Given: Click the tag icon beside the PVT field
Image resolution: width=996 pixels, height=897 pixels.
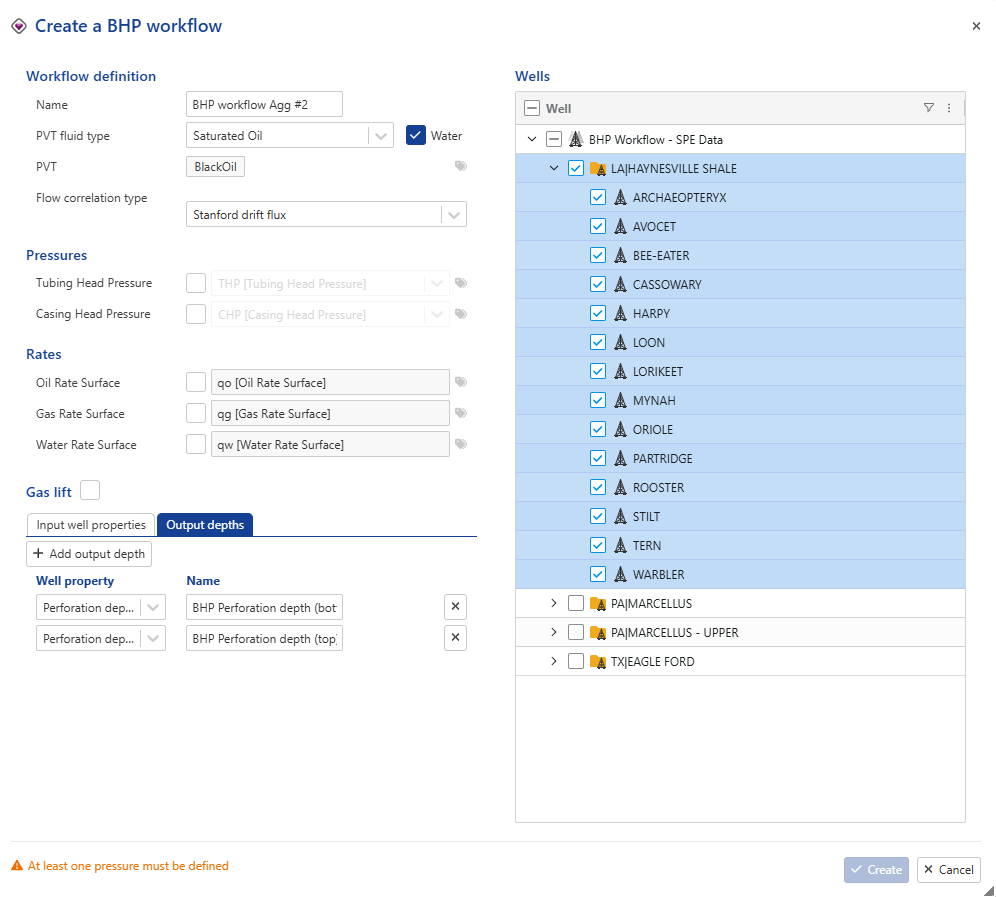Looking at the screenshot, I should (460, 167).
